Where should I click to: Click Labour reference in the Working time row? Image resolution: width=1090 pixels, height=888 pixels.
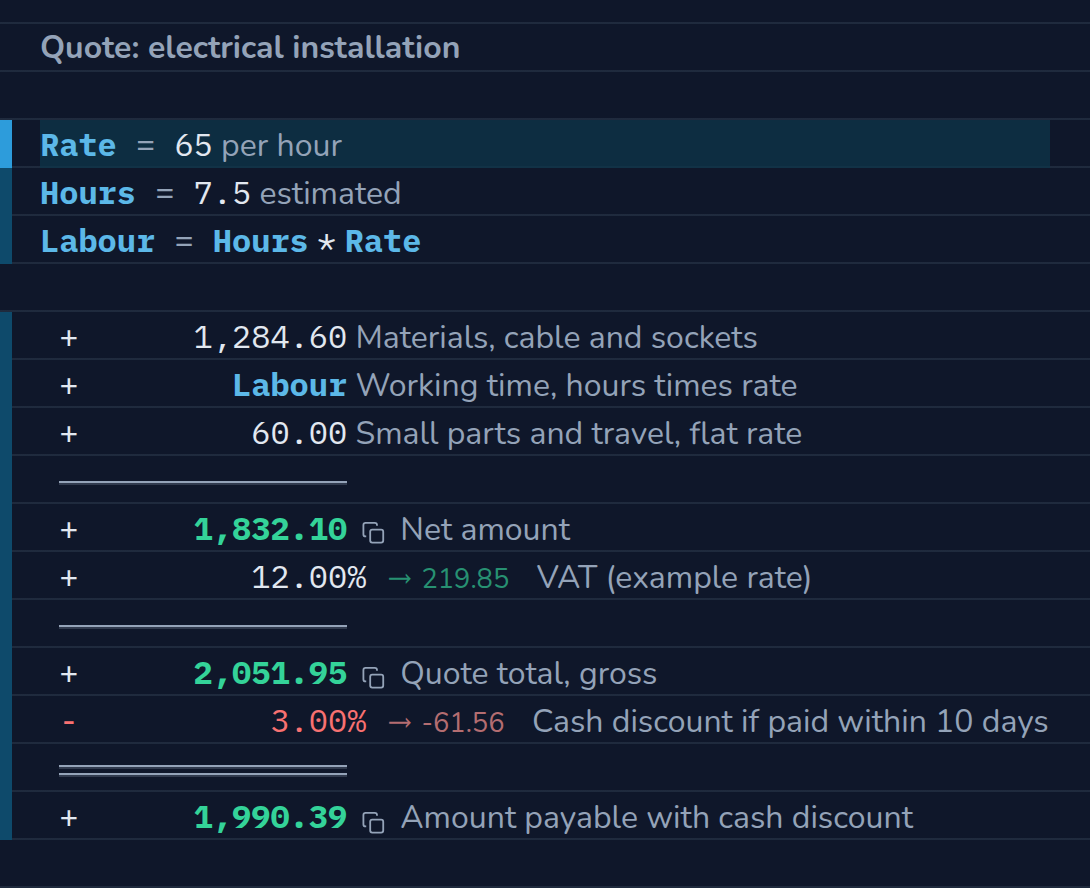[289, 385]
